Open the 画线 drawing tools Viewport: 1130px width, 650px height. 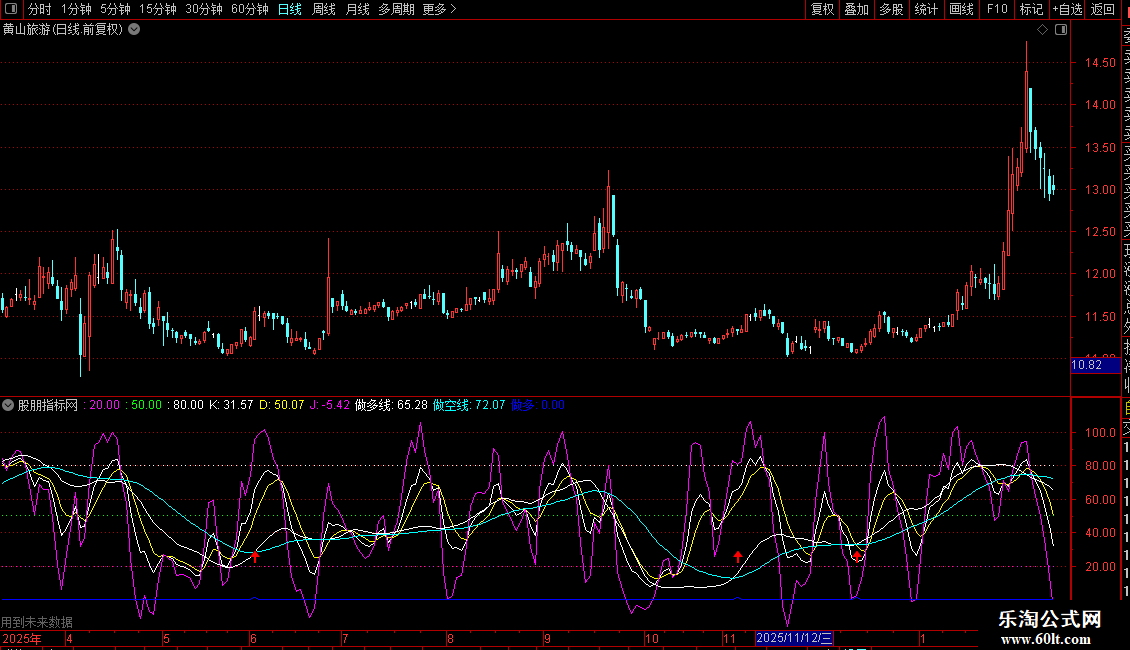coord(961,9)
